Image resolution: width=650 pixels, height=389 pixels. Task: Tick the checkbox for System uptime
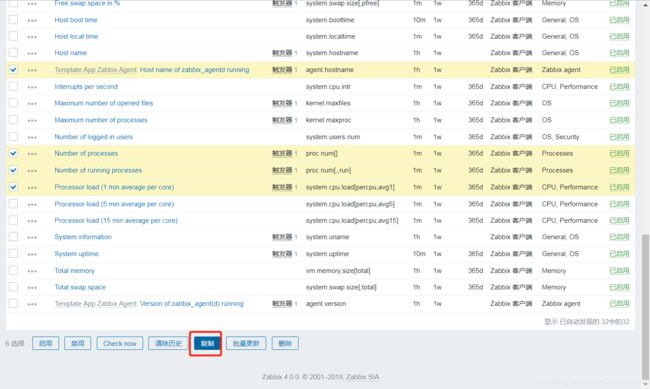[13, 253]
